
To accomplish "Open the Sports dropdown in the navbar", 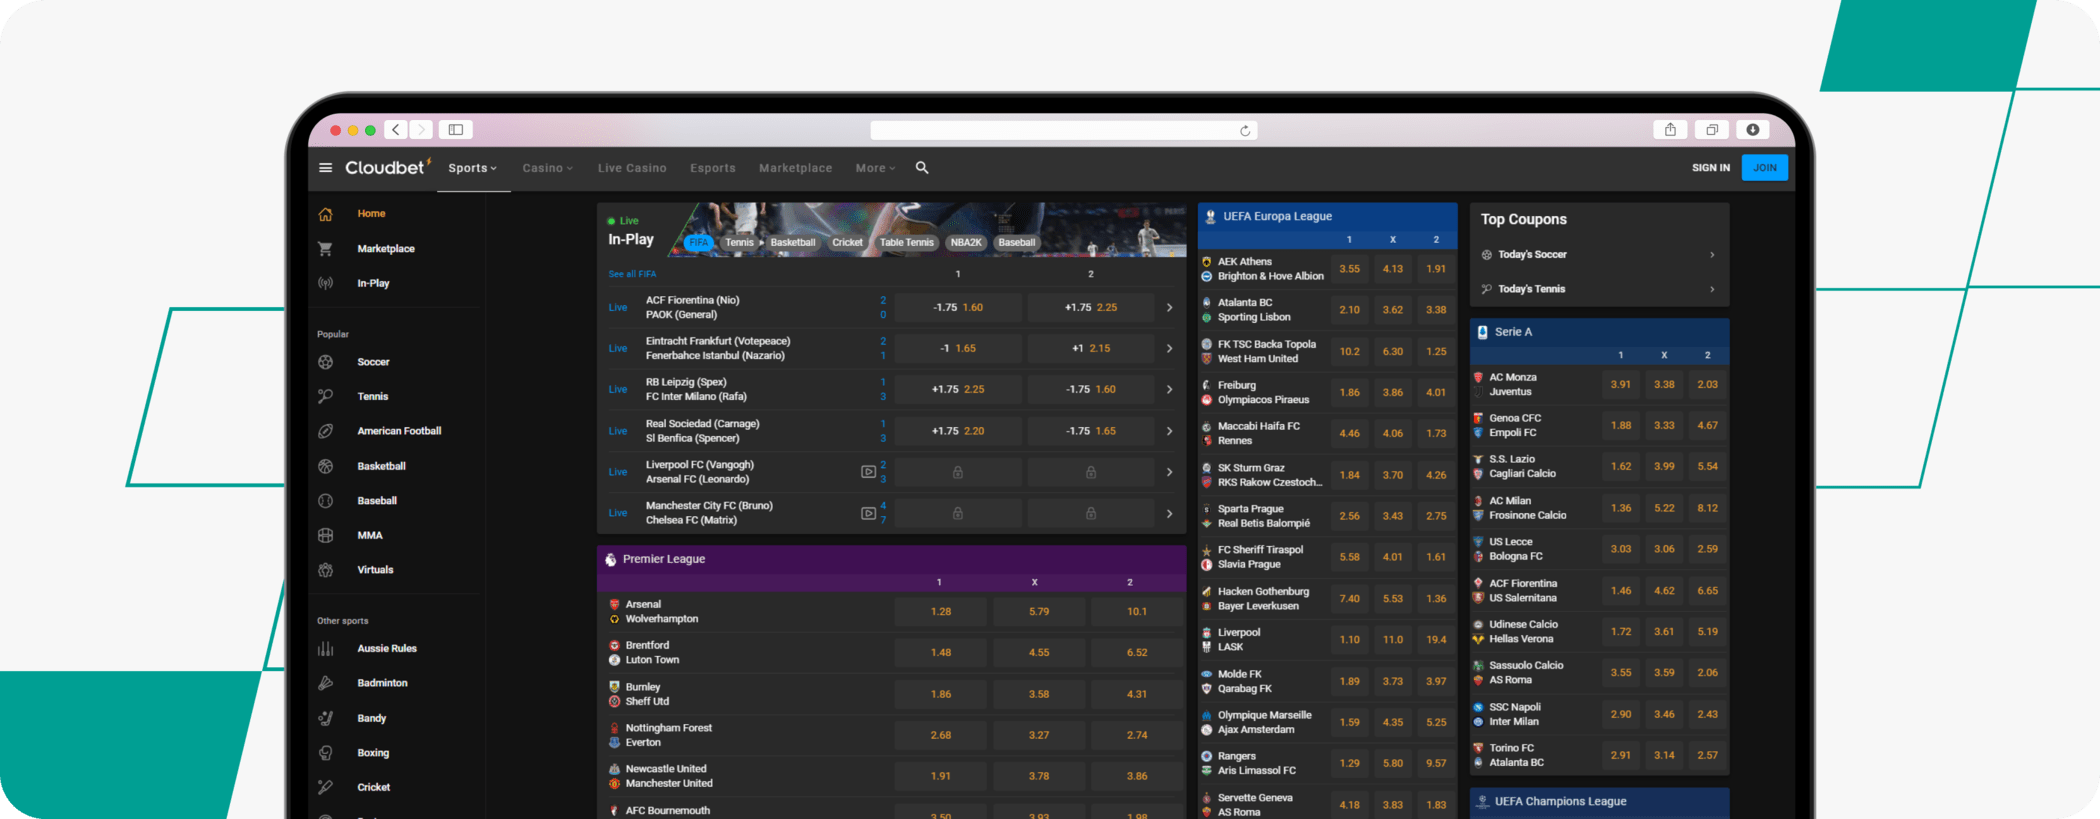I will [472, 168].
